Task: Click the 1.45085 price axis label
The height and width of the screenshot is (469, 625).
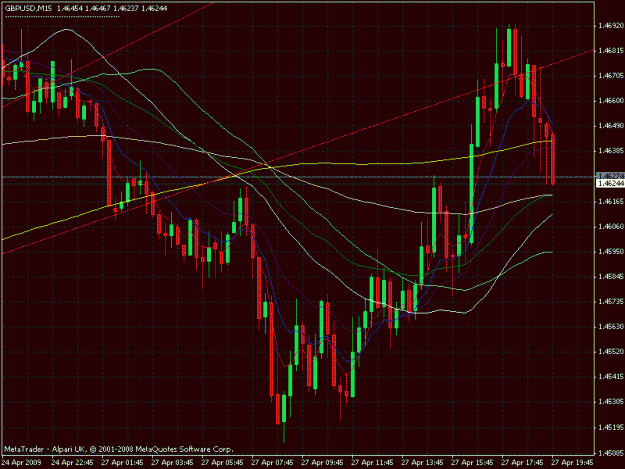Action: click(x=610, y=453)
